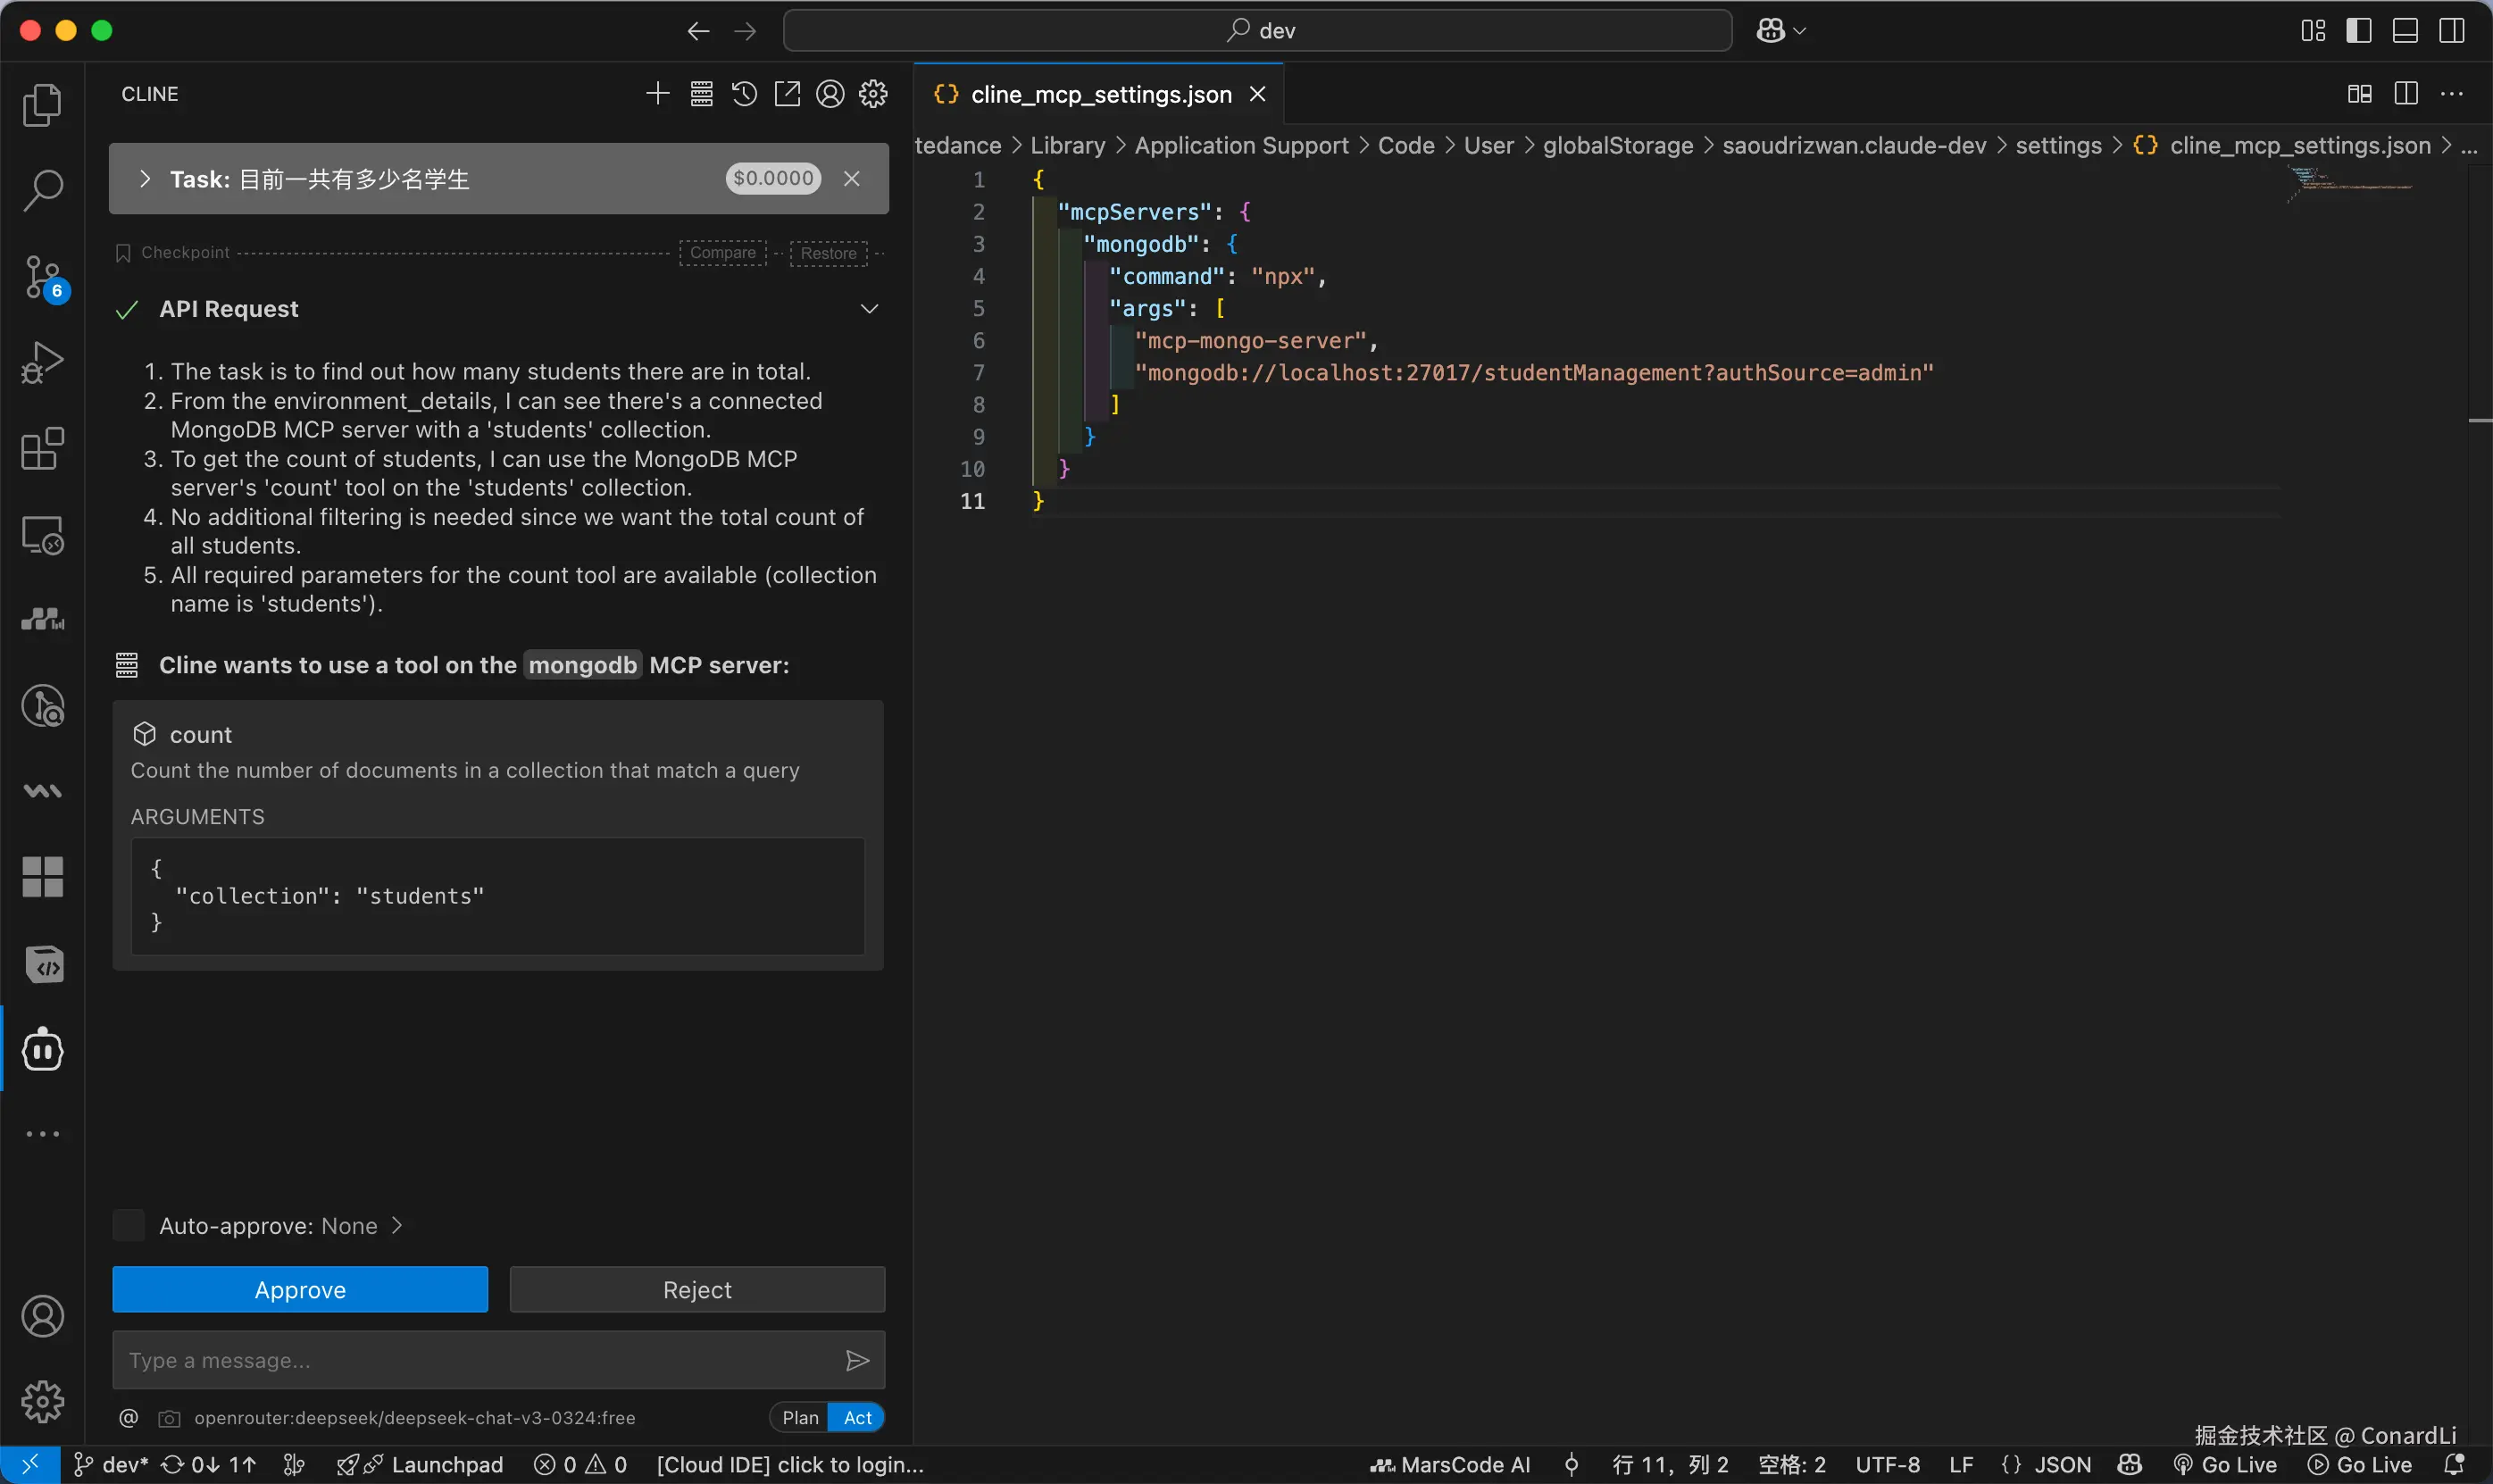
Task: Open Cline settings gear in panel header
Action: pyautogui.click(x=873, y=94)
